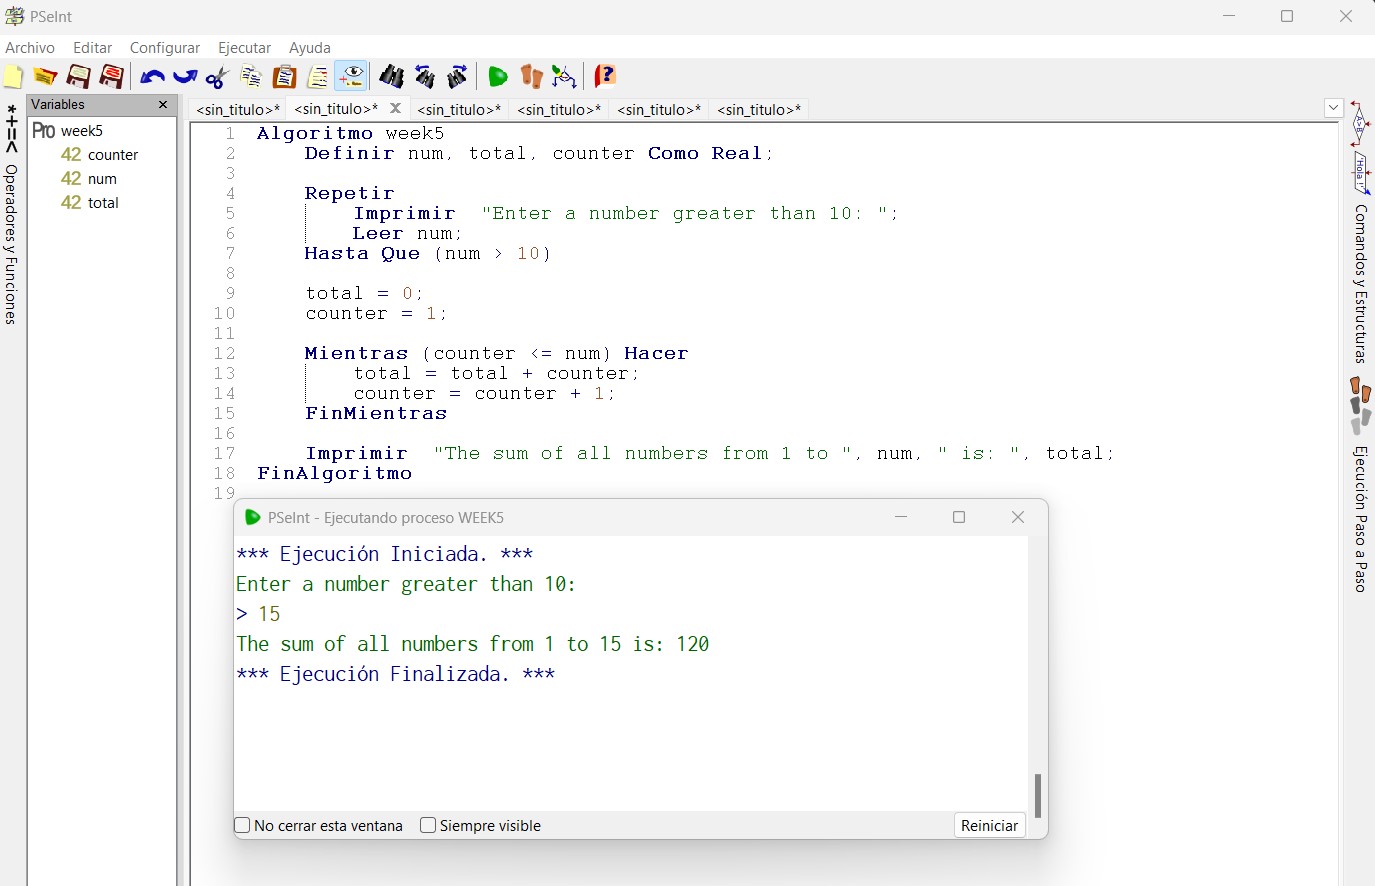Click the counter = 1; code line

[x=376, y=314]
